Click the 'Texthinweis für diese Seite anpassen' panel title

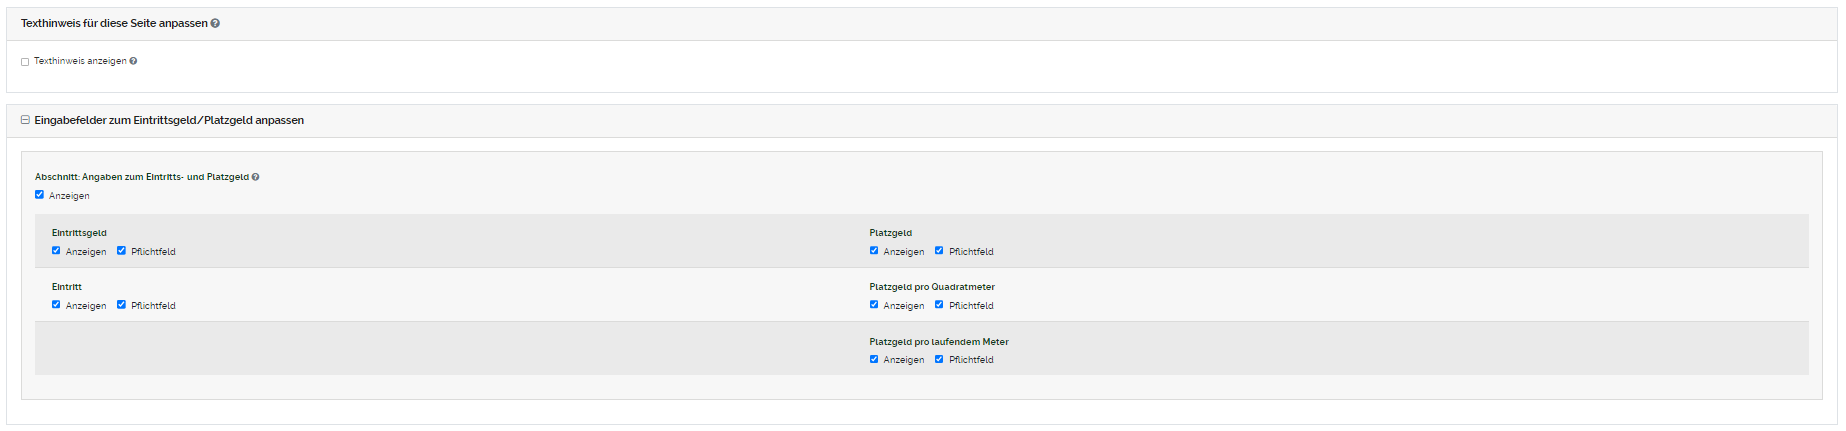(114, 23)
